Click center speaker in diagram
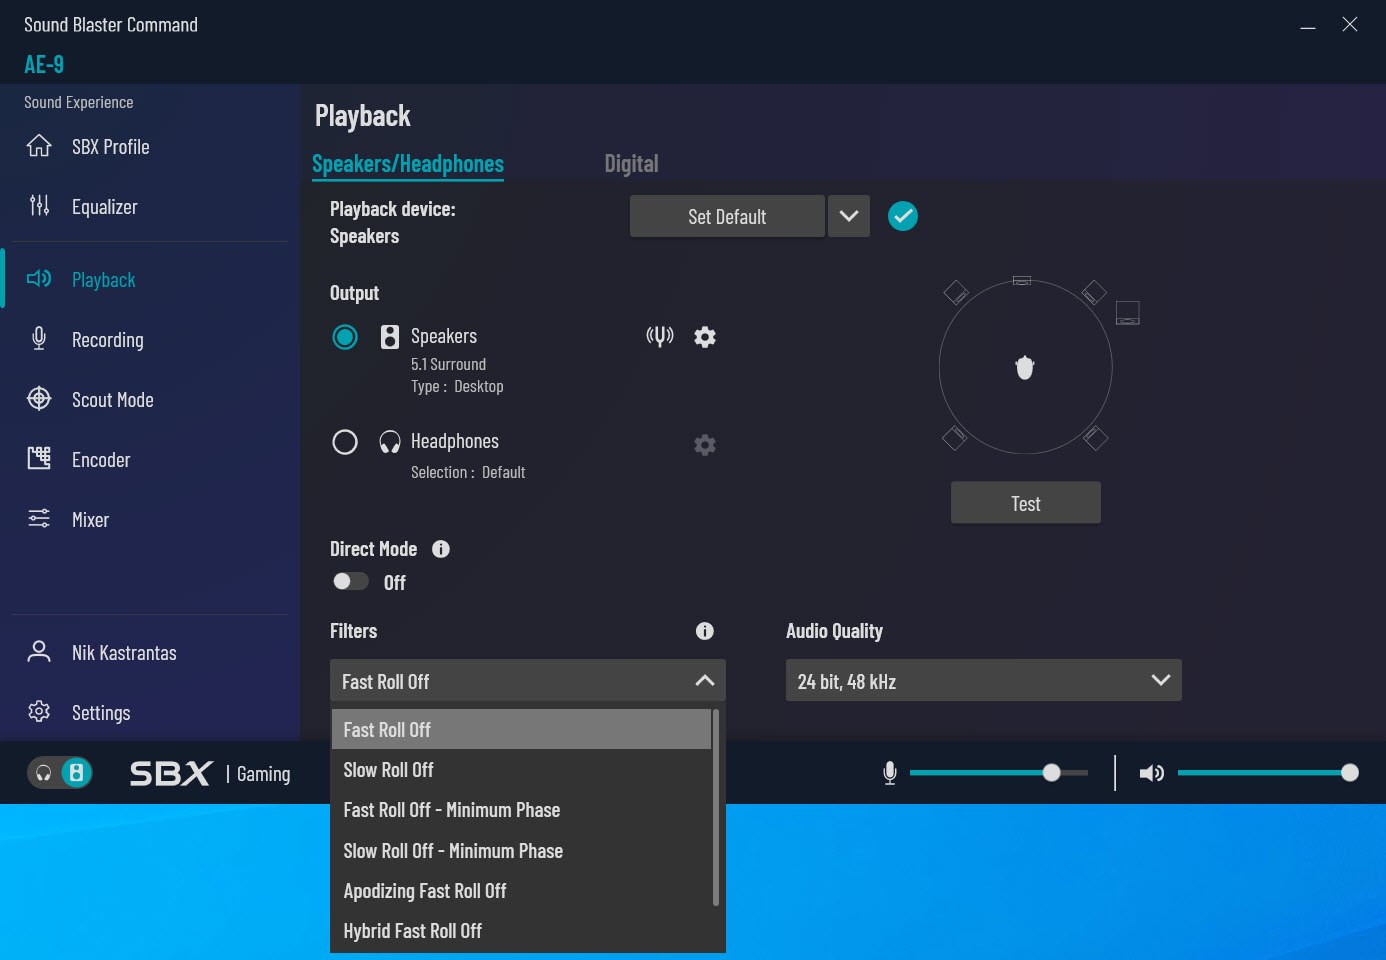 [1022, 281]
